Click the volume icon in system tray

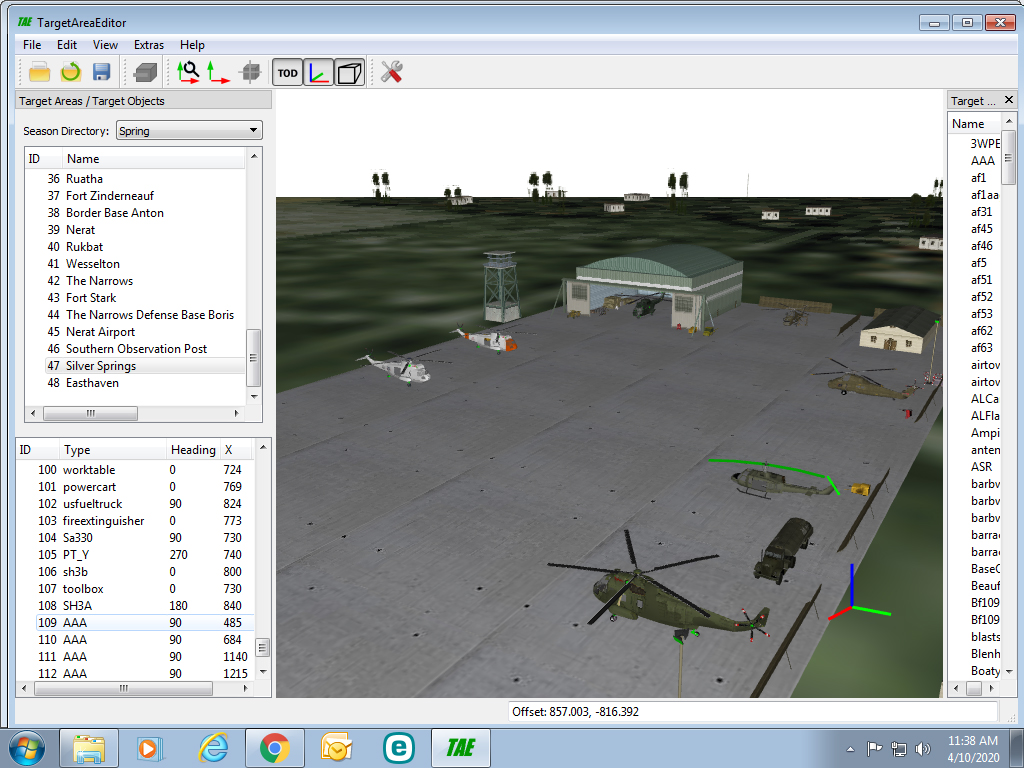click(922, 748)
